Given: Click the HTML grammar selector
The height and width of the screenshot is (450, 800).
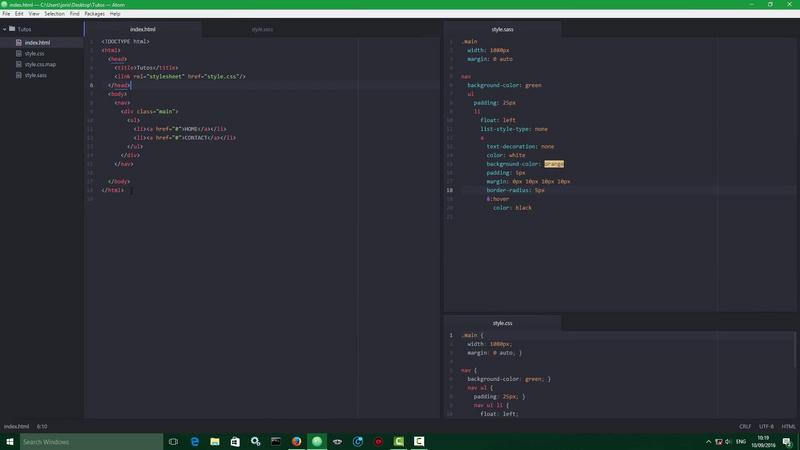Looking at the screenshot, I should [789, 427].
